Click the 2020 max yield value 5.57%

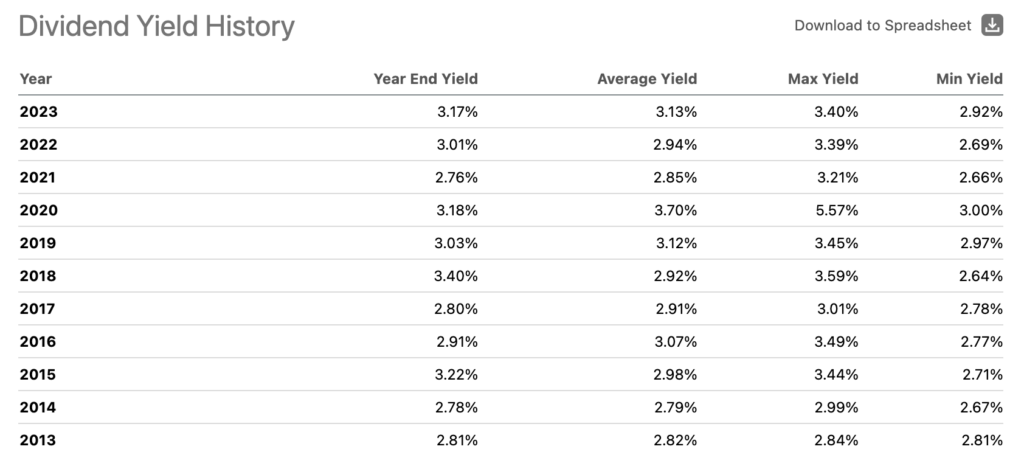coord(834,211)
